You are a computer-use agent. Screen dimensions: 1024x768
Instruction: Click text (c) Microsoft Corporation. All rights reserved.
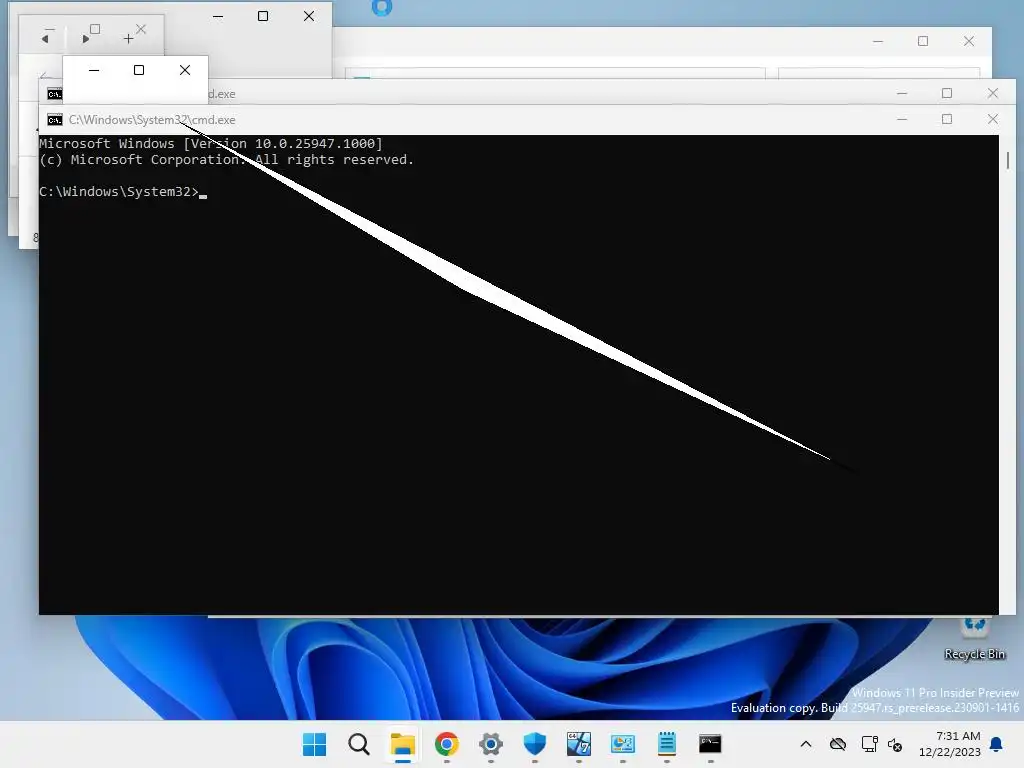coord(227,160)
